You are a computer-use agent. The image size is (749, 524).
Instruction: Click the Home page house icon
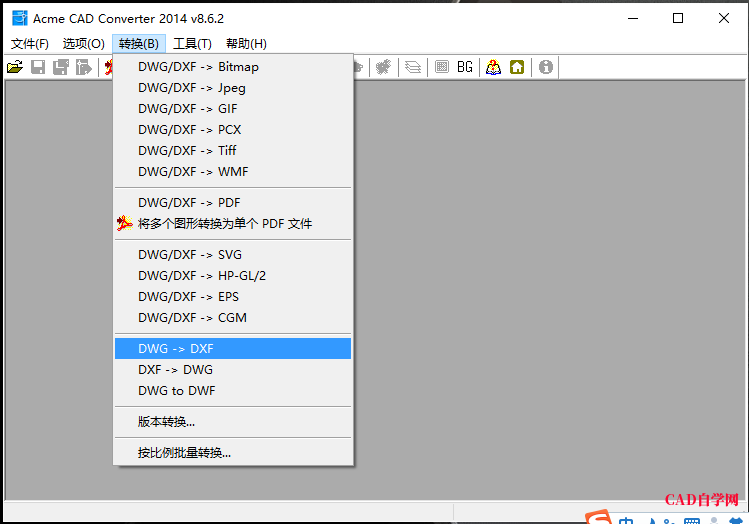click(x=517, y=67)
